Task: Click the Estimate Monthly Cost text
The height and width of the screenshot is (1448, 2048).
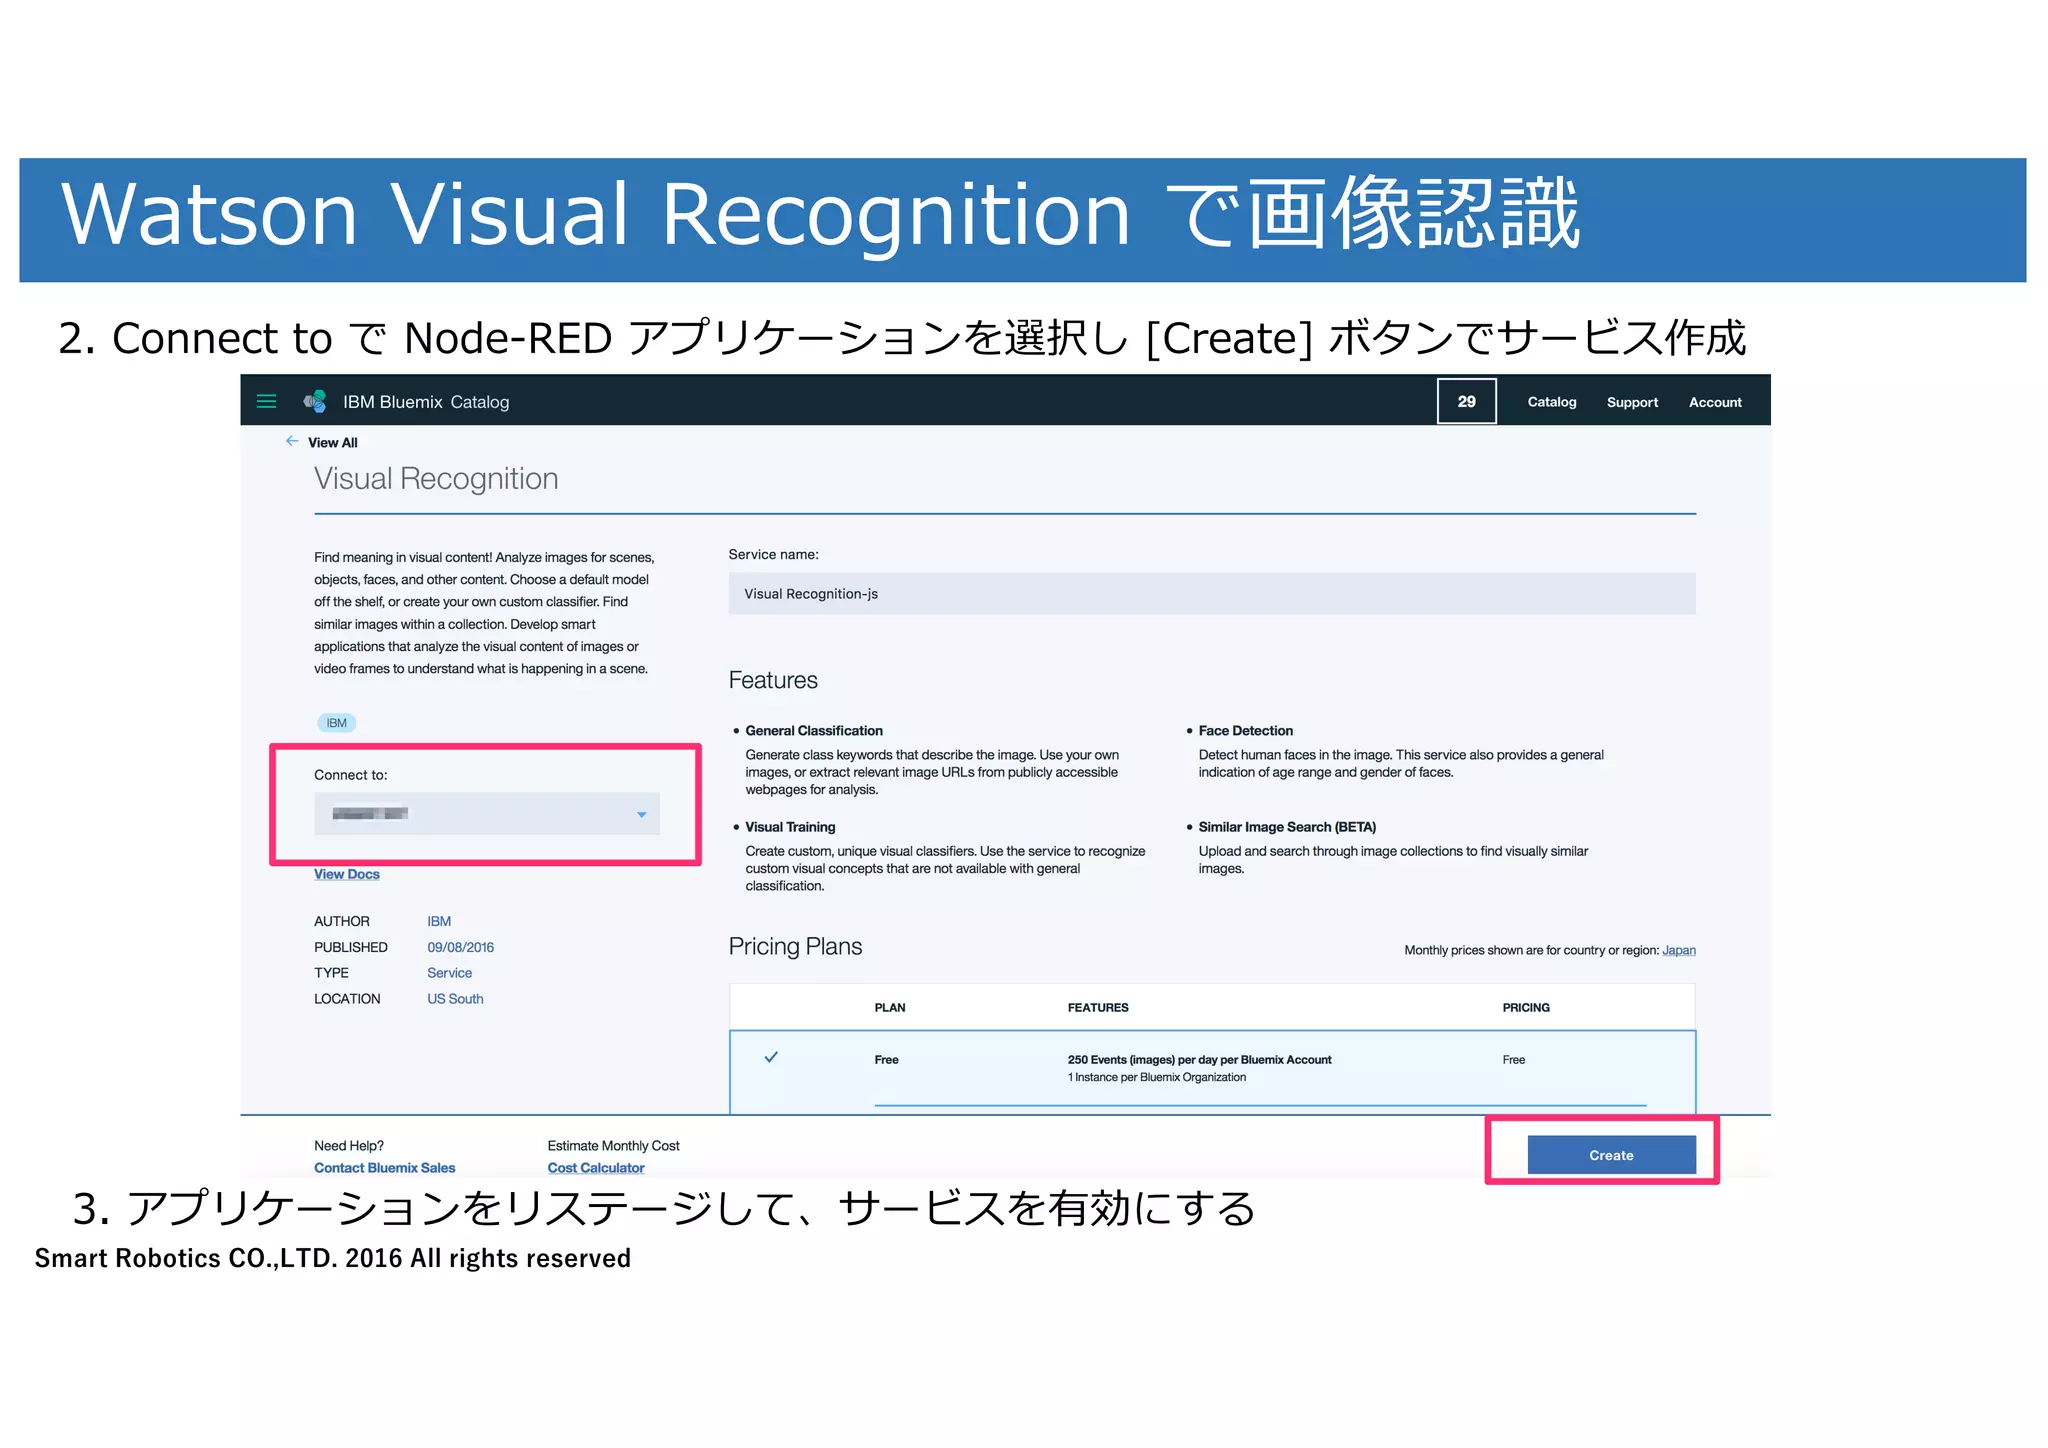Action: click(613, 1146)
